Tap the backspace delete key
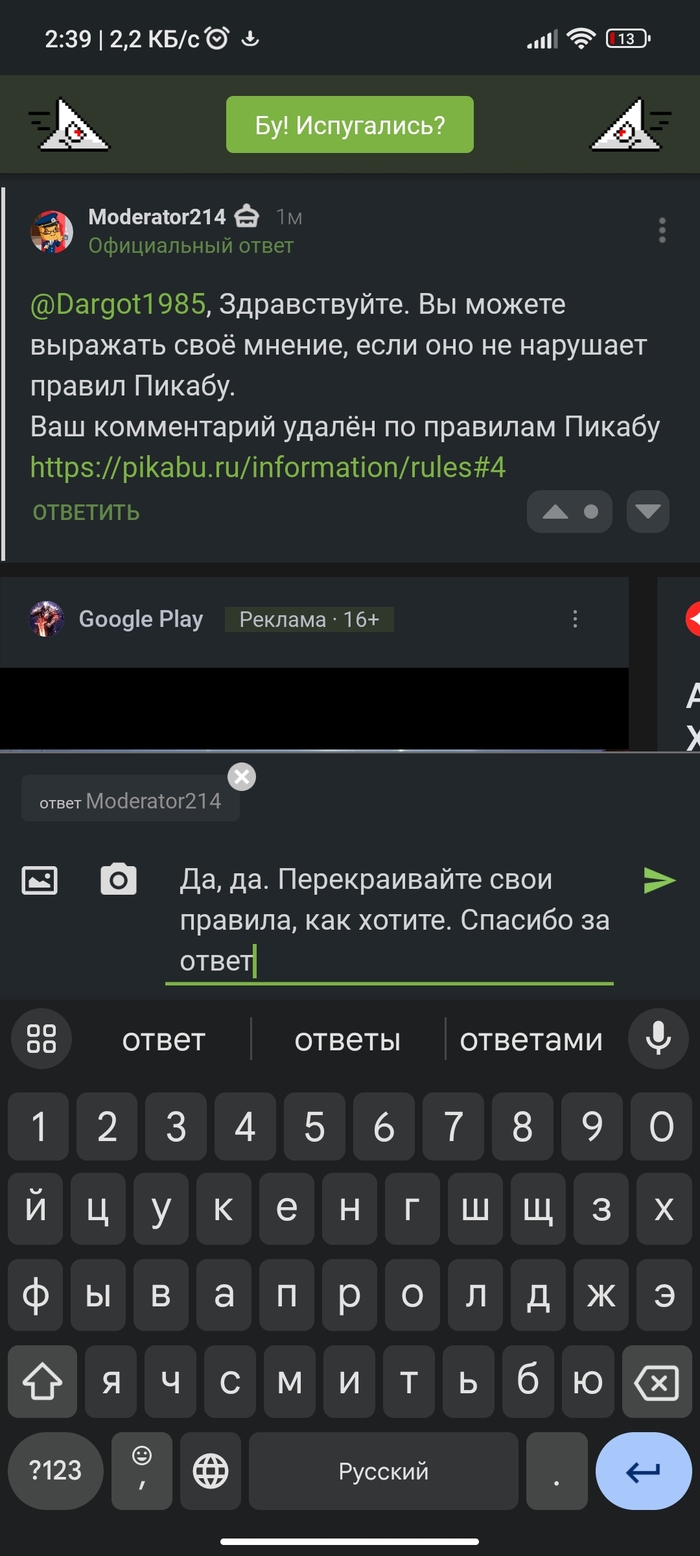The image size is (700, 1556). (656, 1383)
